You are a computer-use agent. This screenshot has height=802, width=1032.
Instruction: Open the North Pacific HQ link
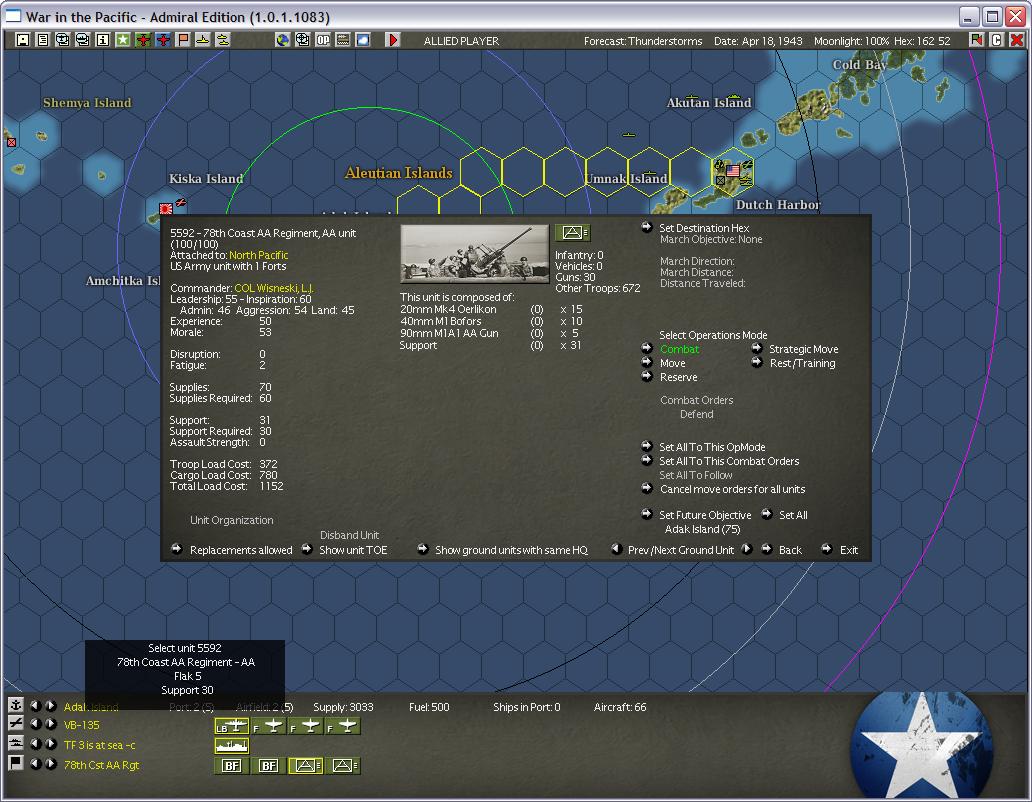(x=259, y=255)
